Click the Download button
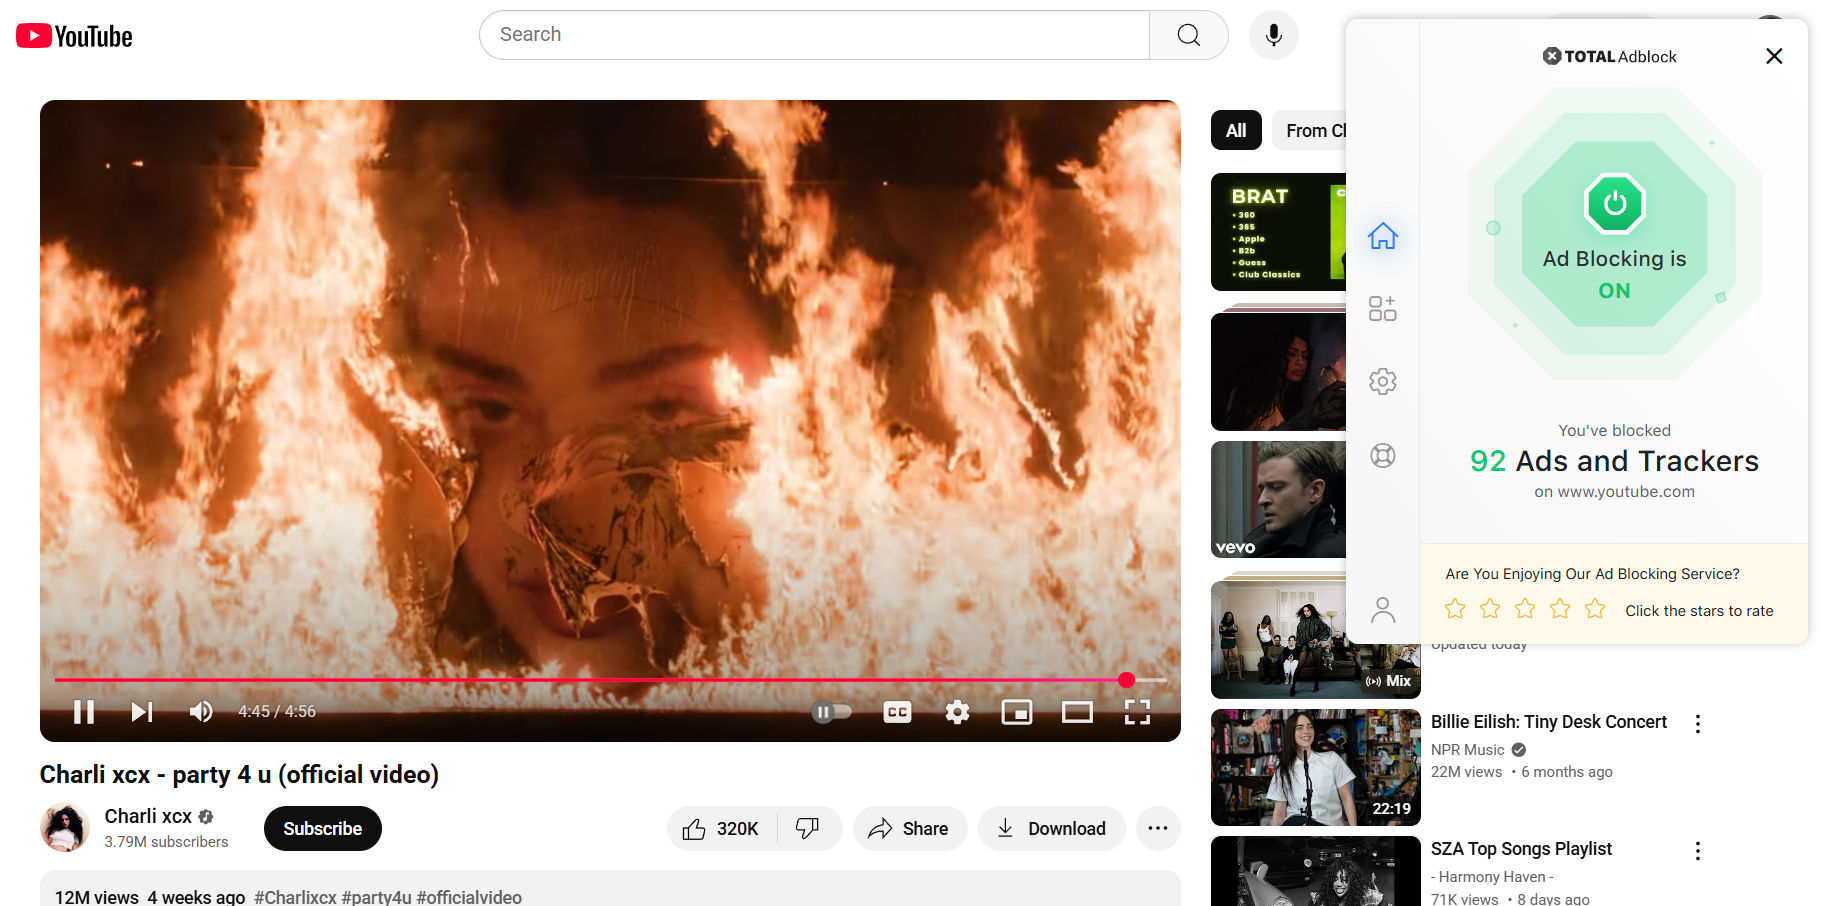The height and width of the screenshot is (906, 1823). (1051, 828)
